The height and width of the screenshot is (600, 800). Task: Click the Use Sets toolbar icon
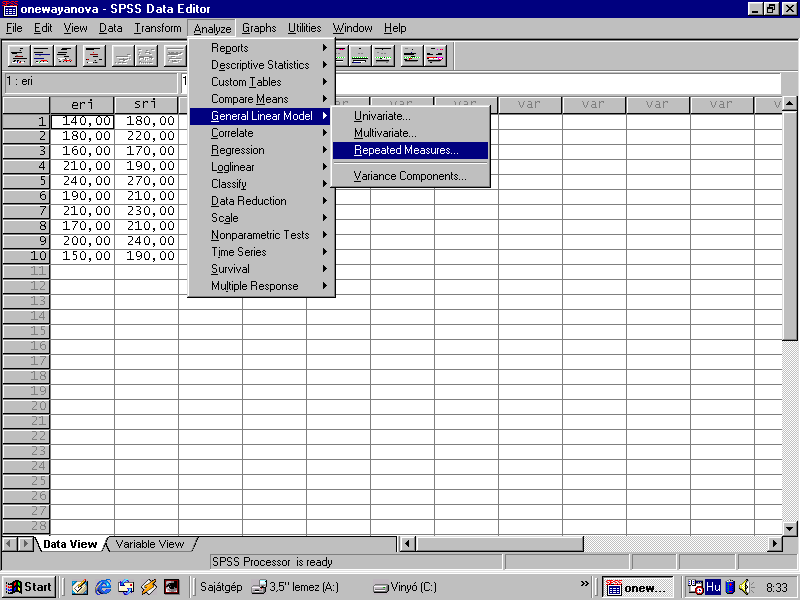point(436,56)
